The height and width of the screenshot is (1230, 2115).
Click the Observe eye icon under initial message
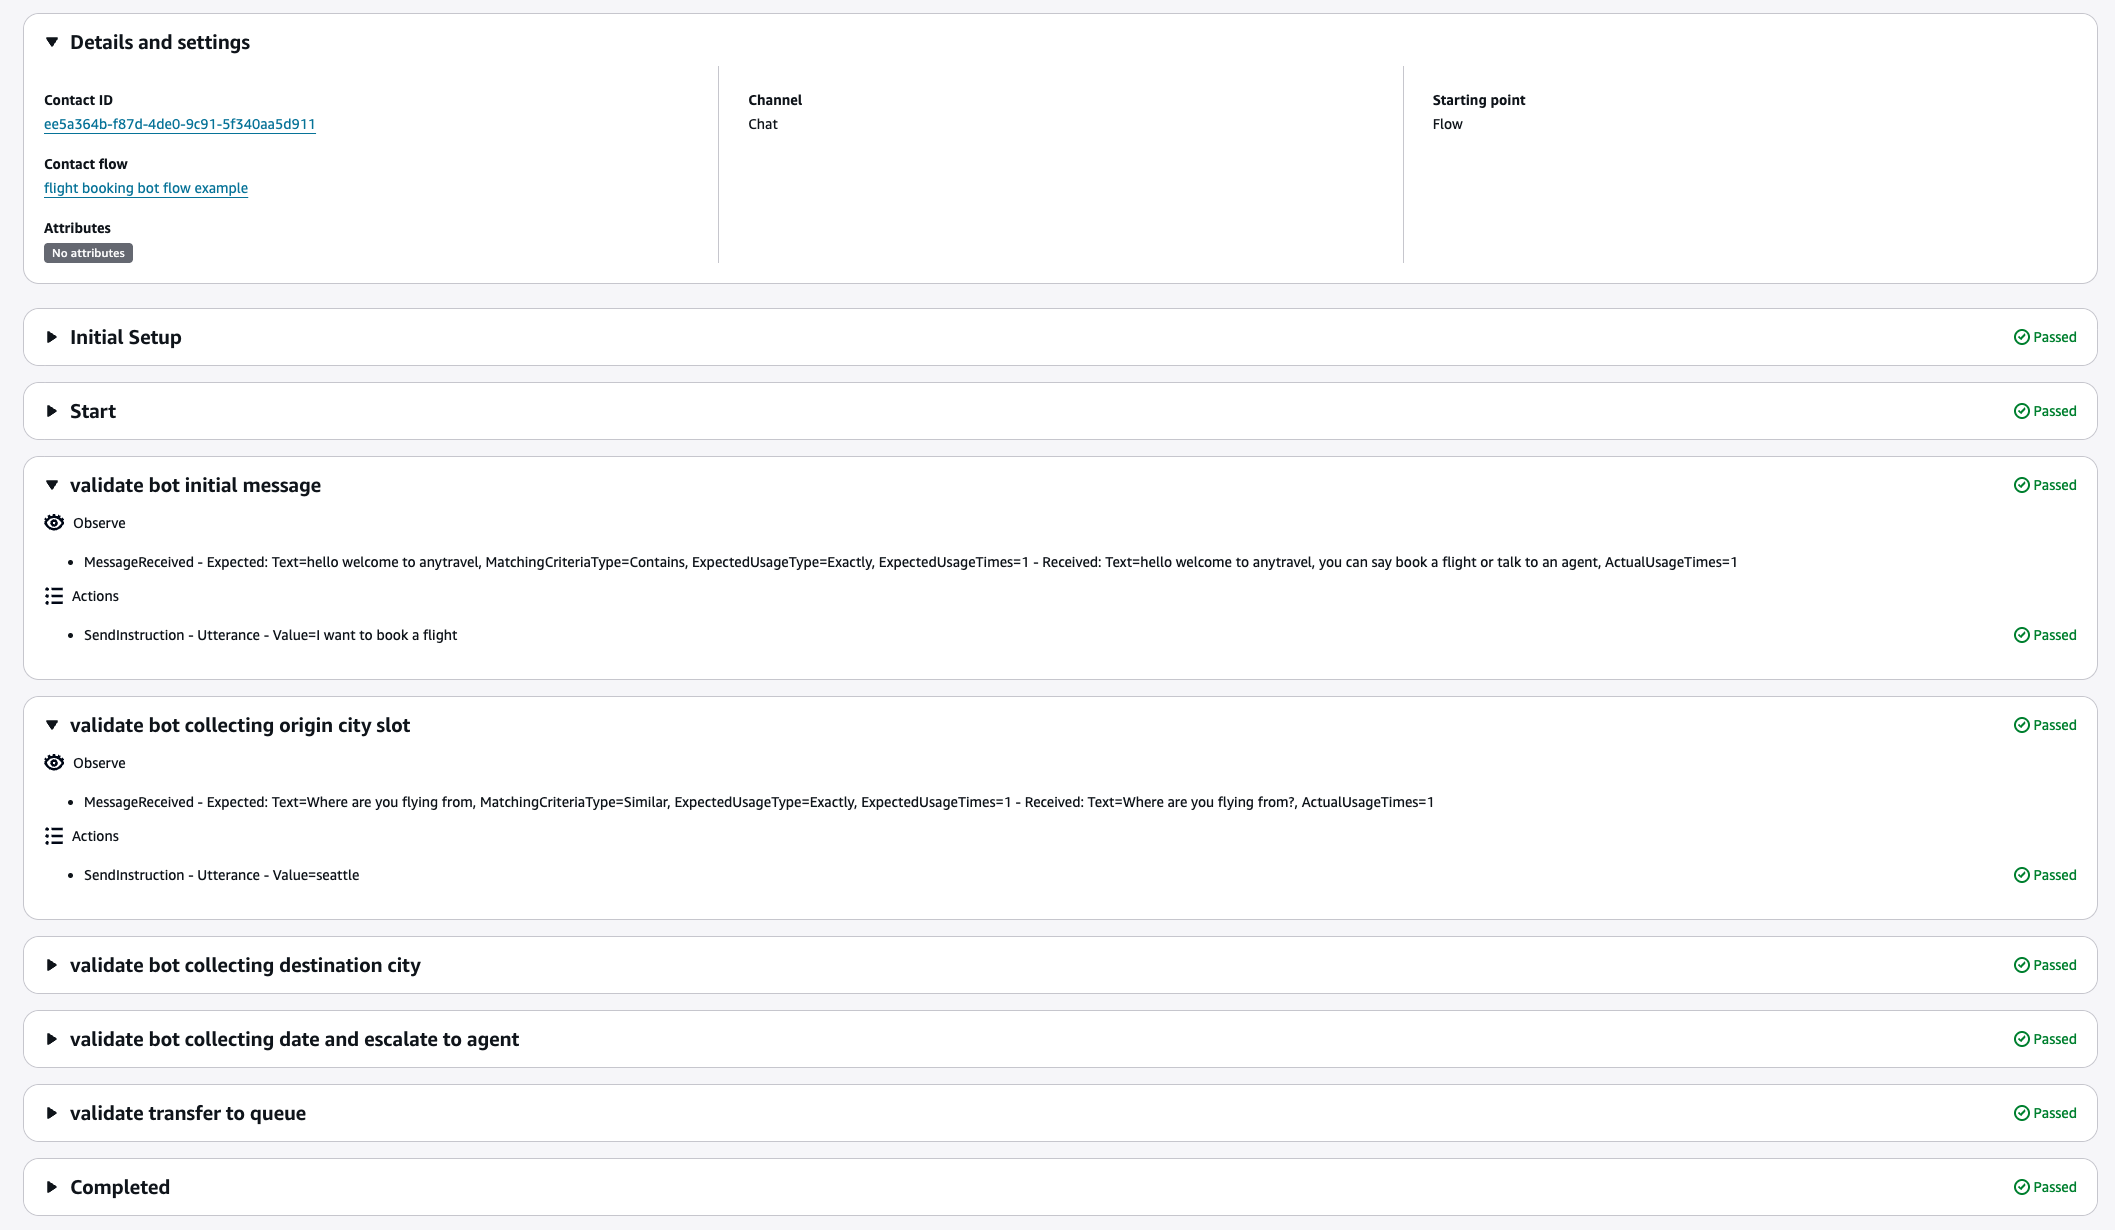(x=54, y=523)
